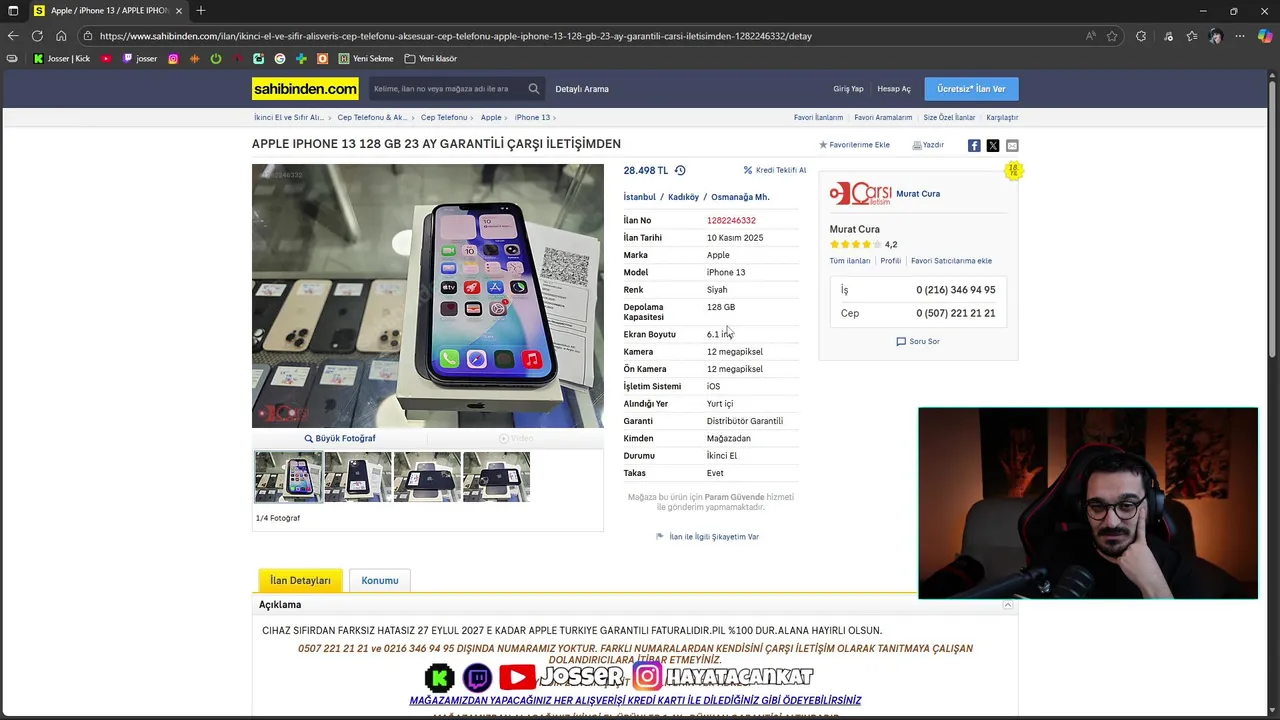The image size is (1280, 720).
Task: Open the YouTube bookmark icon
Action: click(x=107, y=59)
